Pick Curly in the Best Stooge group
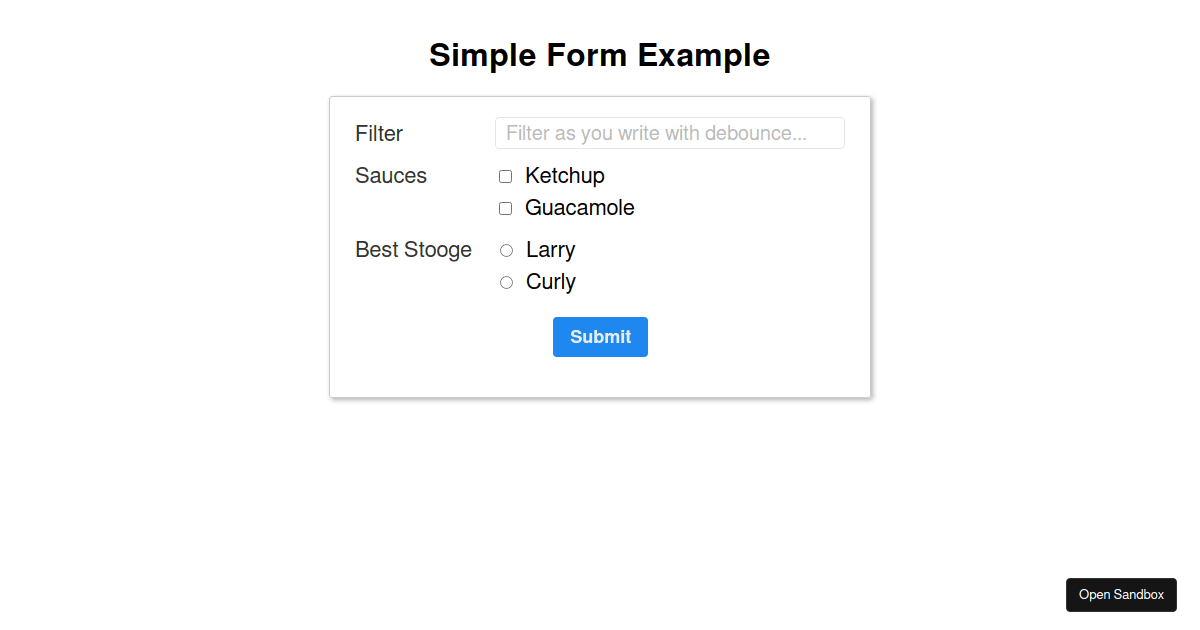The width and height of the screenshot is (1200, 630). [506, 282]
